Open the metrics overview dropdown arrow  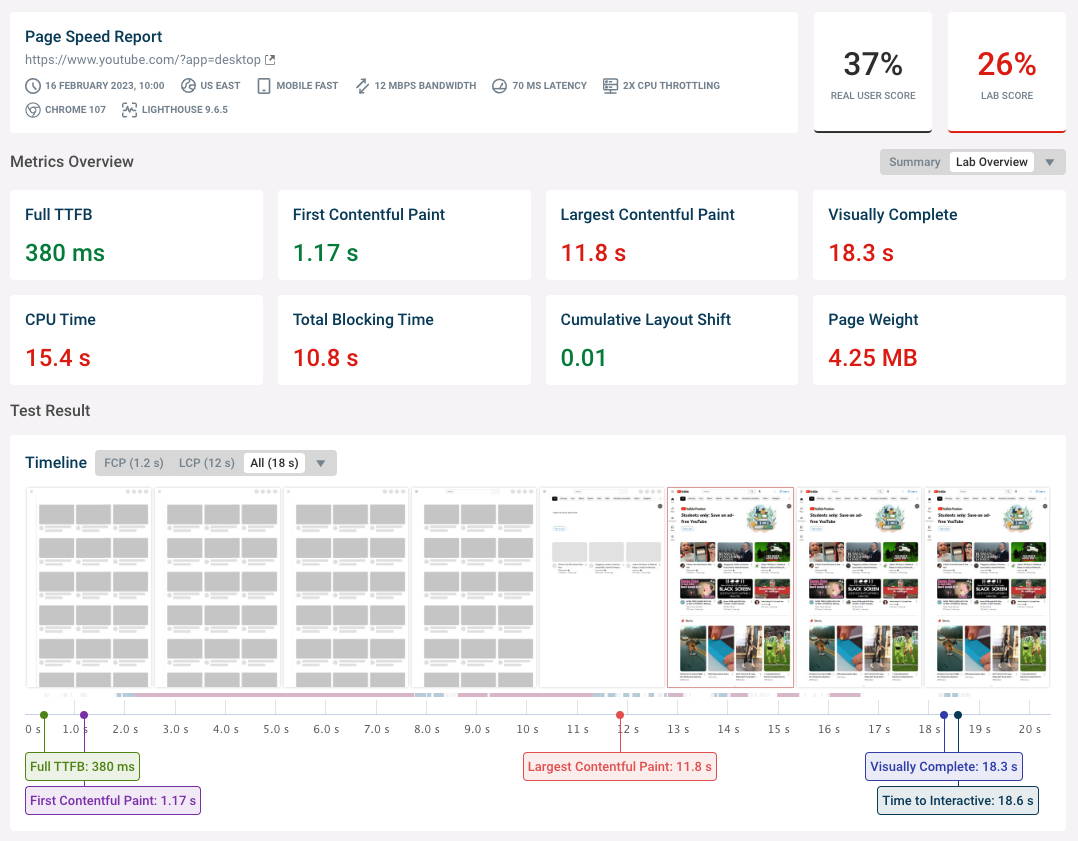tap(1050, 162)
